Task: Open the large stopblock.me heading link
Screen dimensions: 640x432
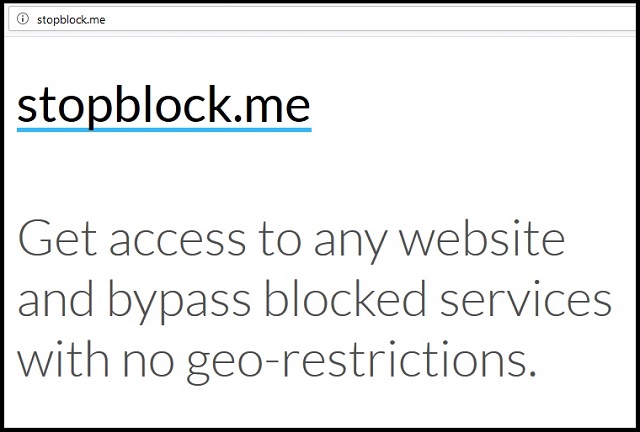Action: pyautogui.click(x=164, y=106)
